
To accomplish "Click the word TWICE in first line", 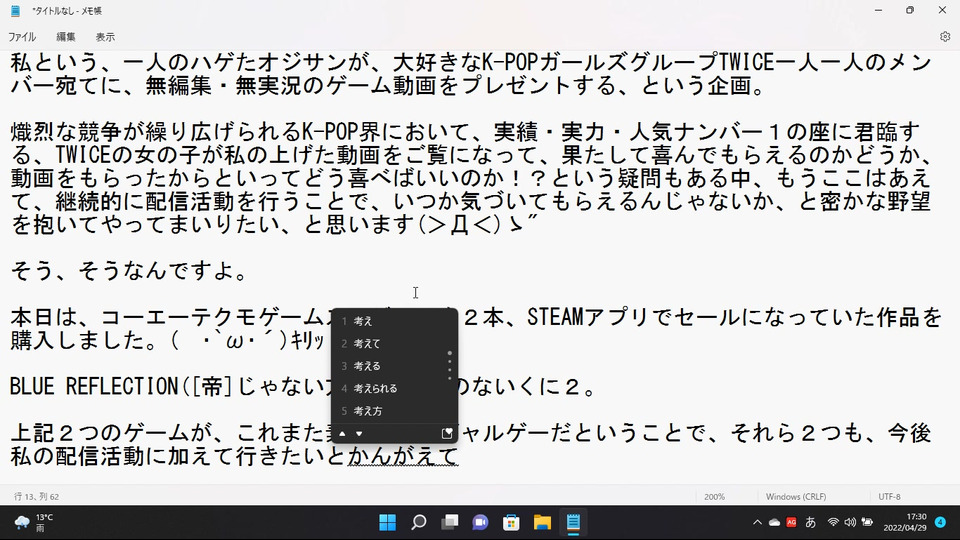I will 747,62.
